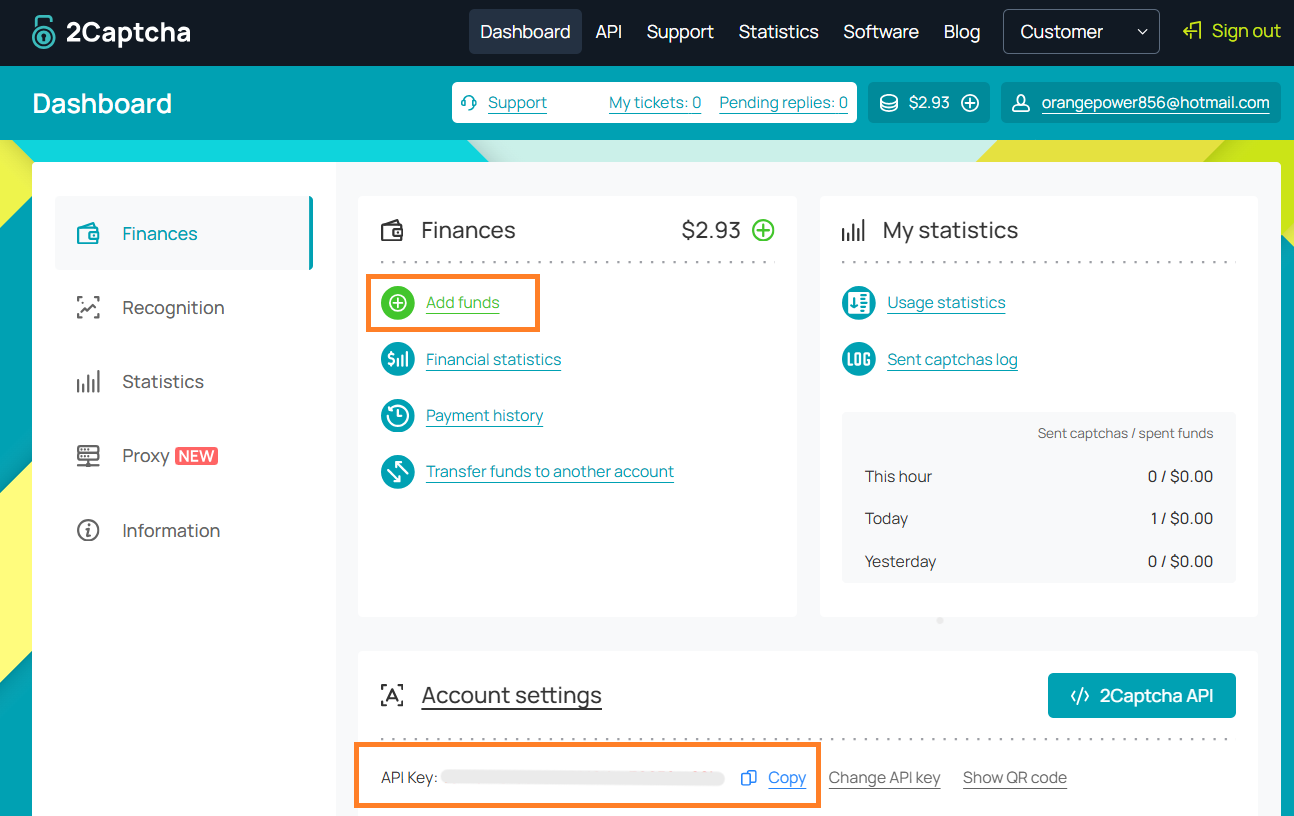The width and height of the screenshot is (1294, 816).
Task: Open Support in top navigation
Action: coord(680,32)
